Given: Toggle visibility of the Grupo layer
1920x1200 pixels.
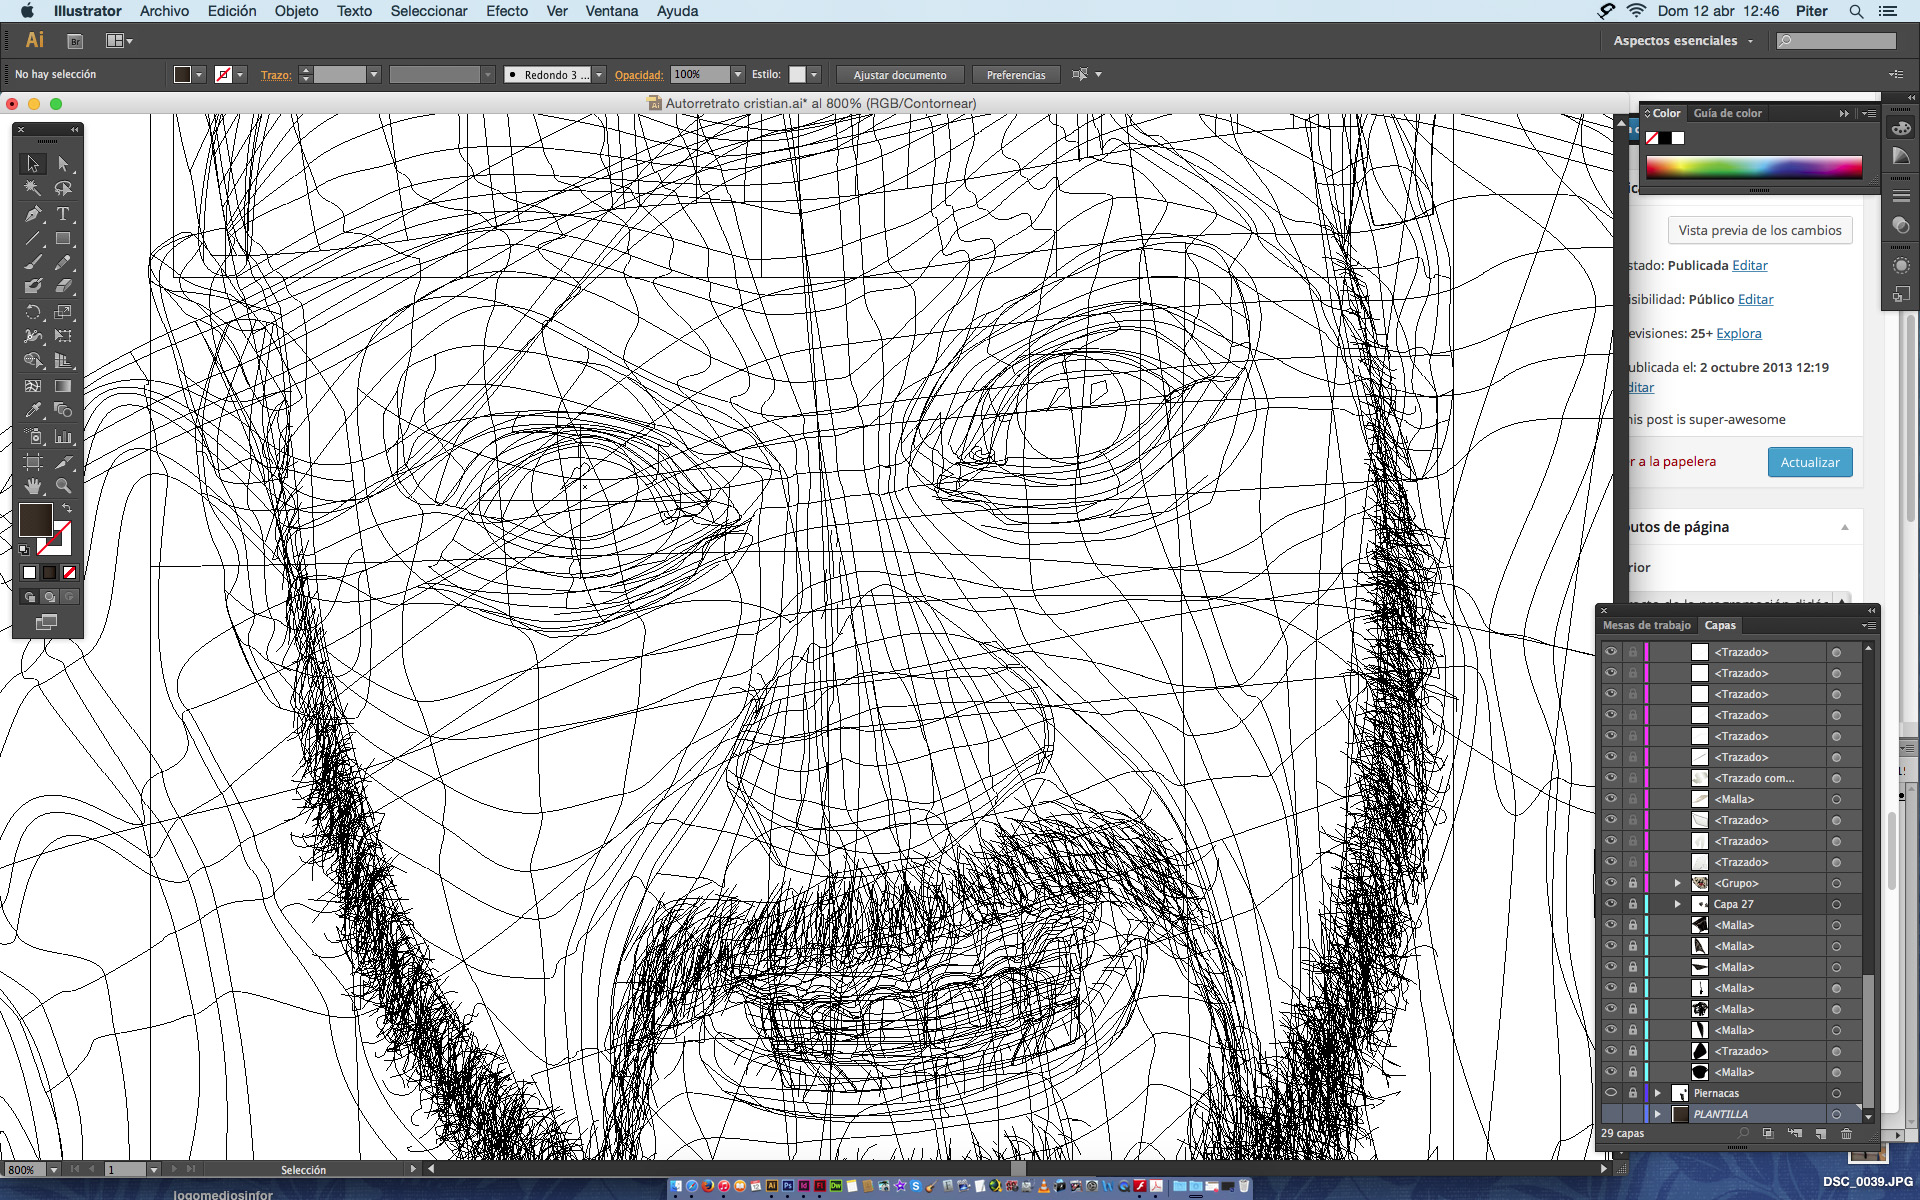Looking at the screenshot, I should (x=1610, y=883).
